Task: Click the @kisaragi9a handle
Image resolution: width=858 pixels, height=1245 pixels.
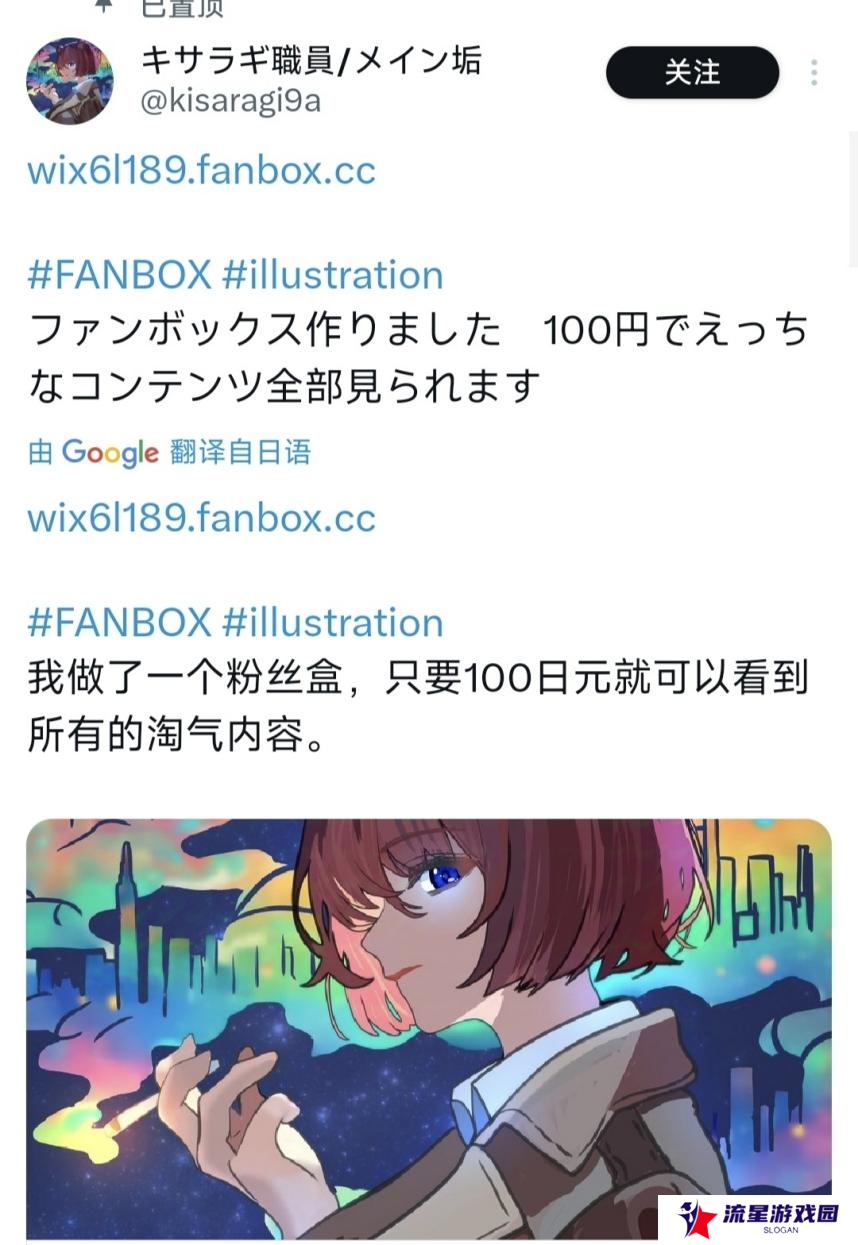Action: point(230,101)
